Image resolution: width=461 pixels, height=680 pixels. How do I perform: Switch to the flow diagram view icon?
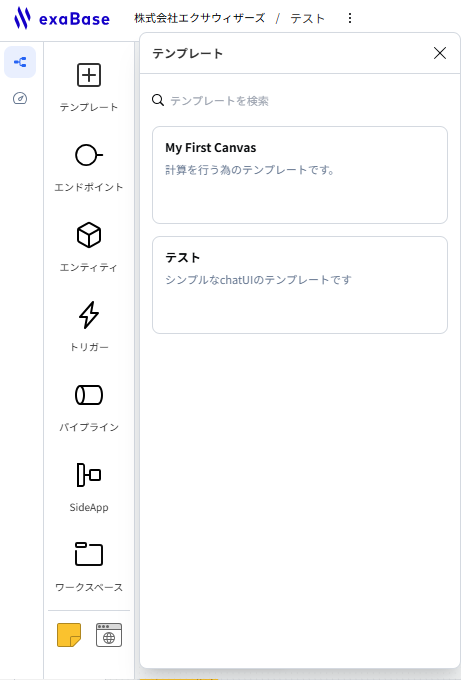pyautogui.click(x=20, y=62)
